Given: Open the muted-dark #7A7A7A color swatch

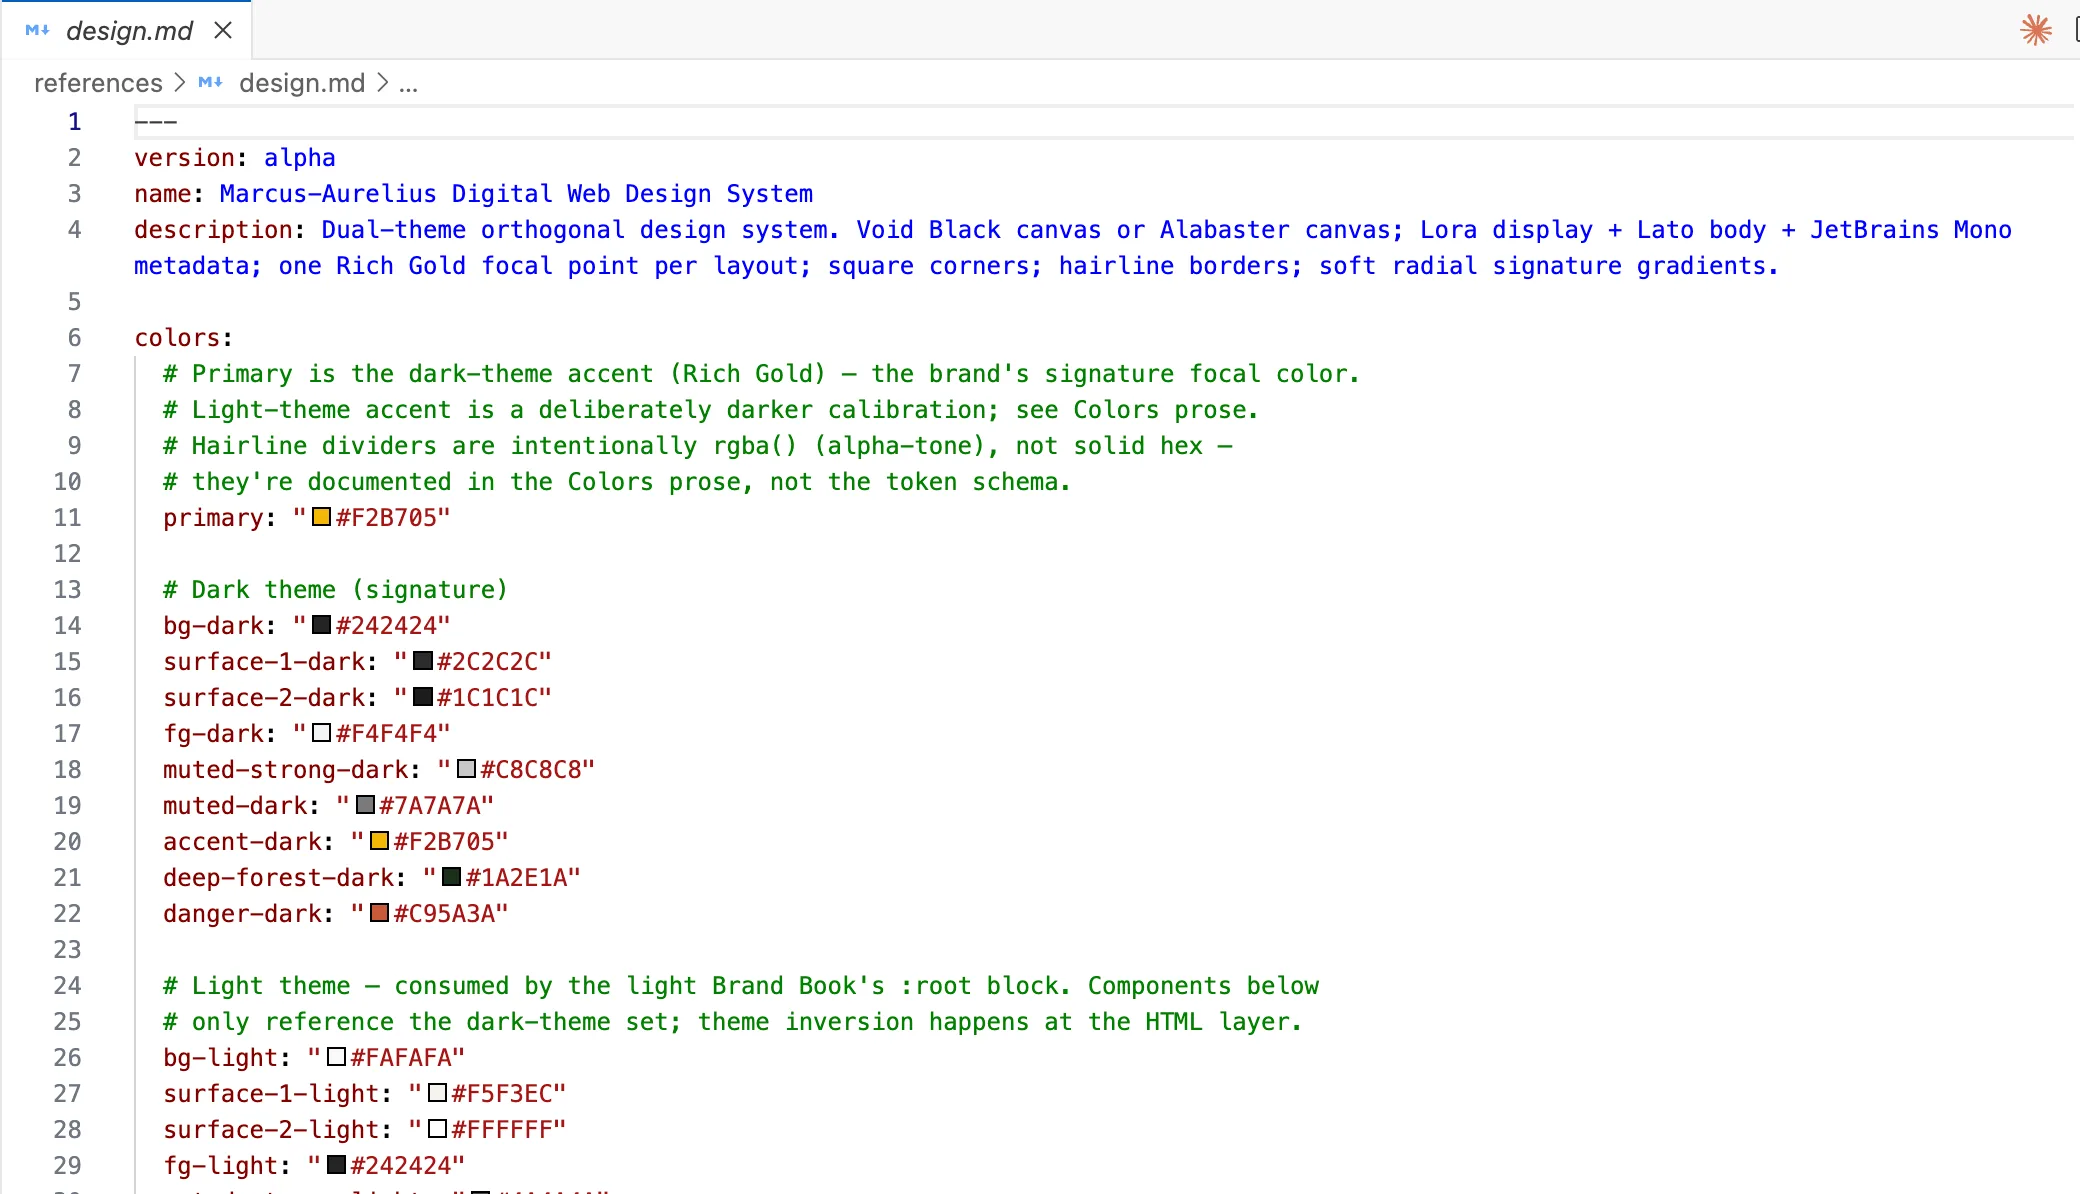Looking at the screenshot, I should (x=365, y=805).
